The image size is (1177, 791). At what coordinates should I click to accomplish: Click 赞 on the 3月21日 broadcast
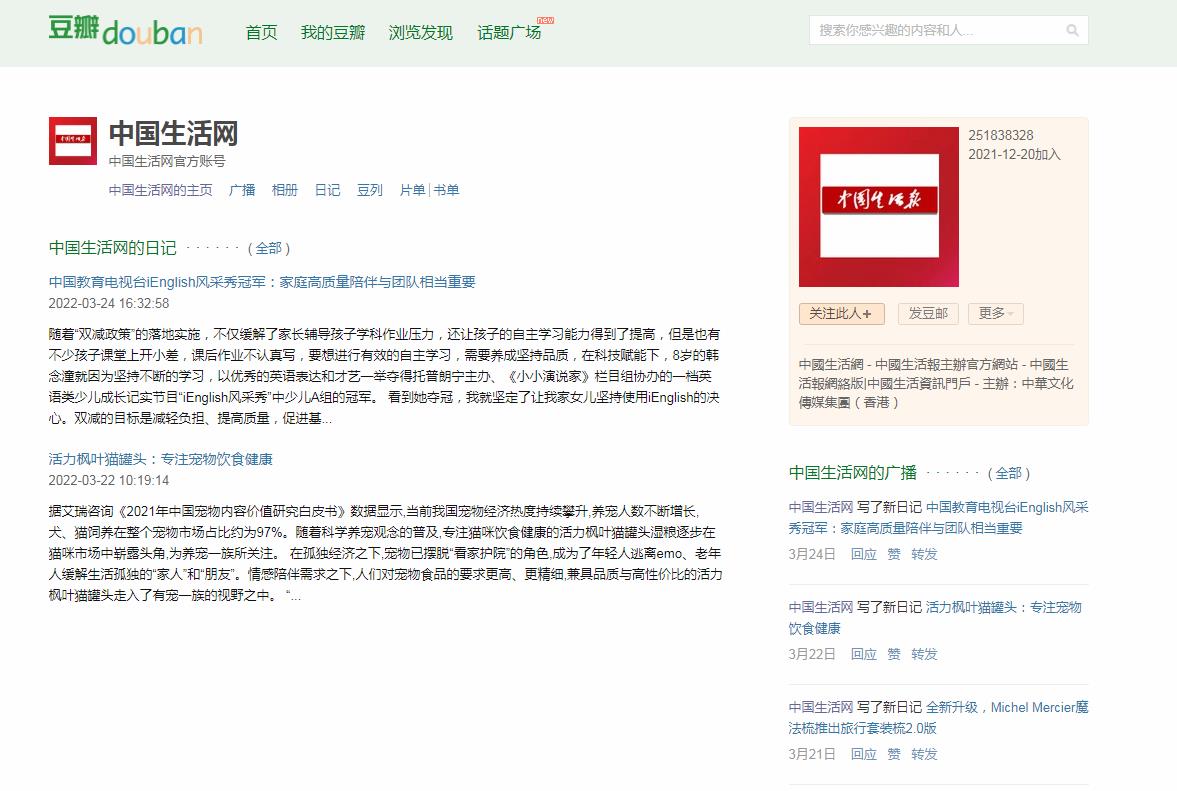click(894, 754)
